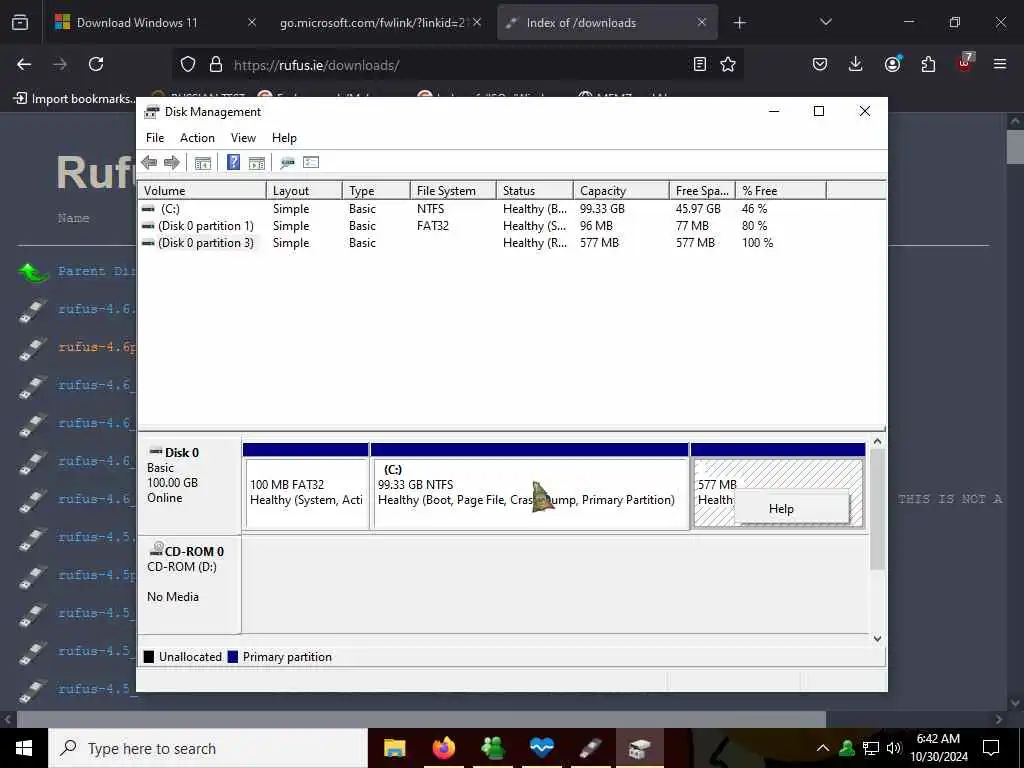The image size is (1024, 768).
Task: Sort by the File System column header
Action: (453, 191)
